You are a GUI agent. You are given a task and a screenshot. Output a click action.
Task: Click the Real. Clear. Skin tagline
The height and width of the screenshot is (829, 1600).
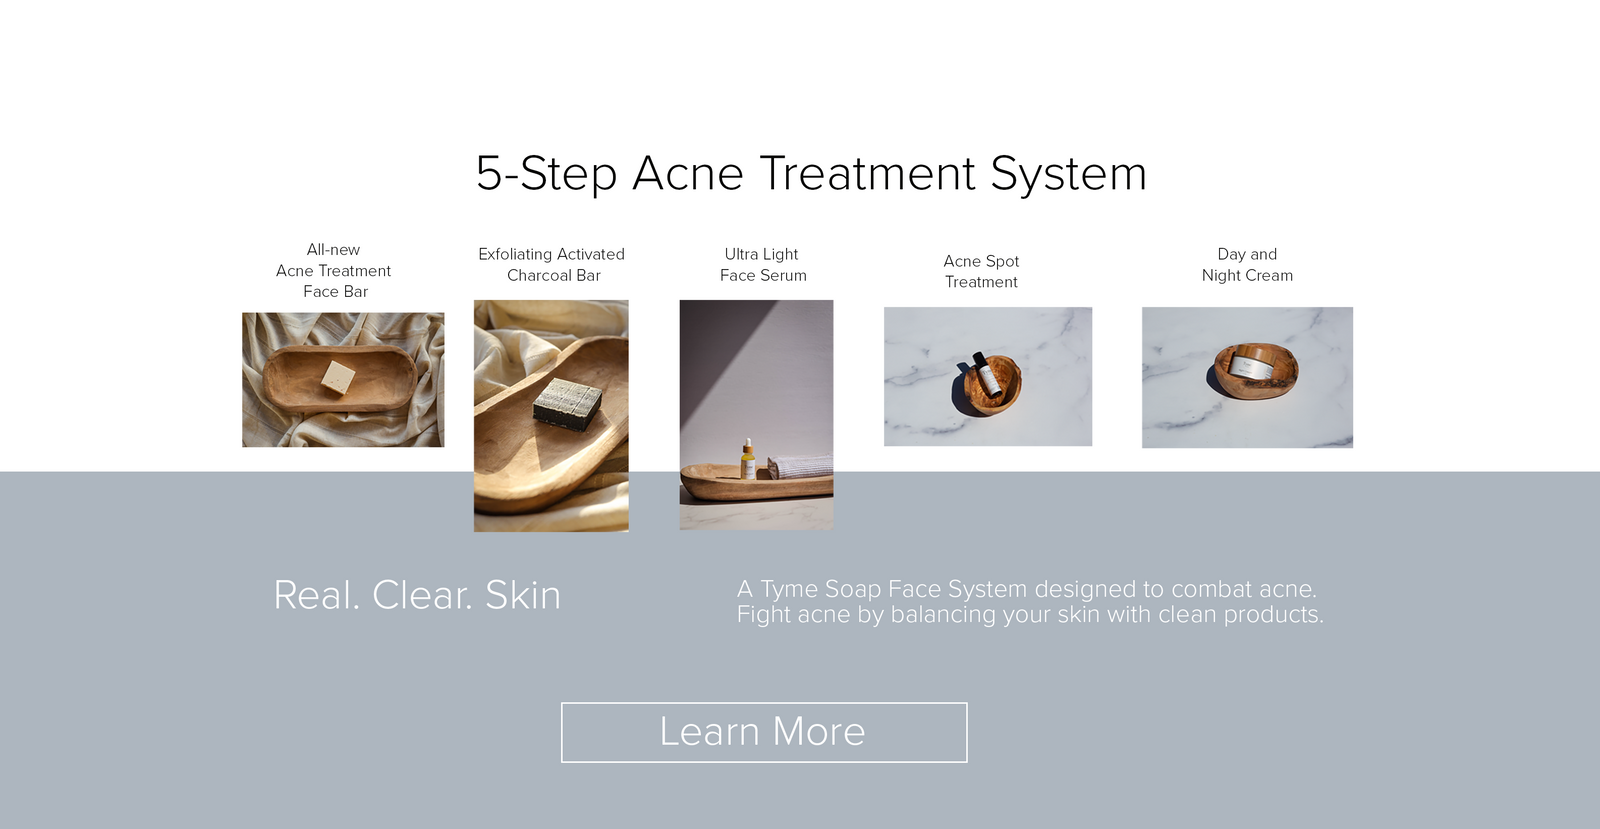tap(417, 595)
